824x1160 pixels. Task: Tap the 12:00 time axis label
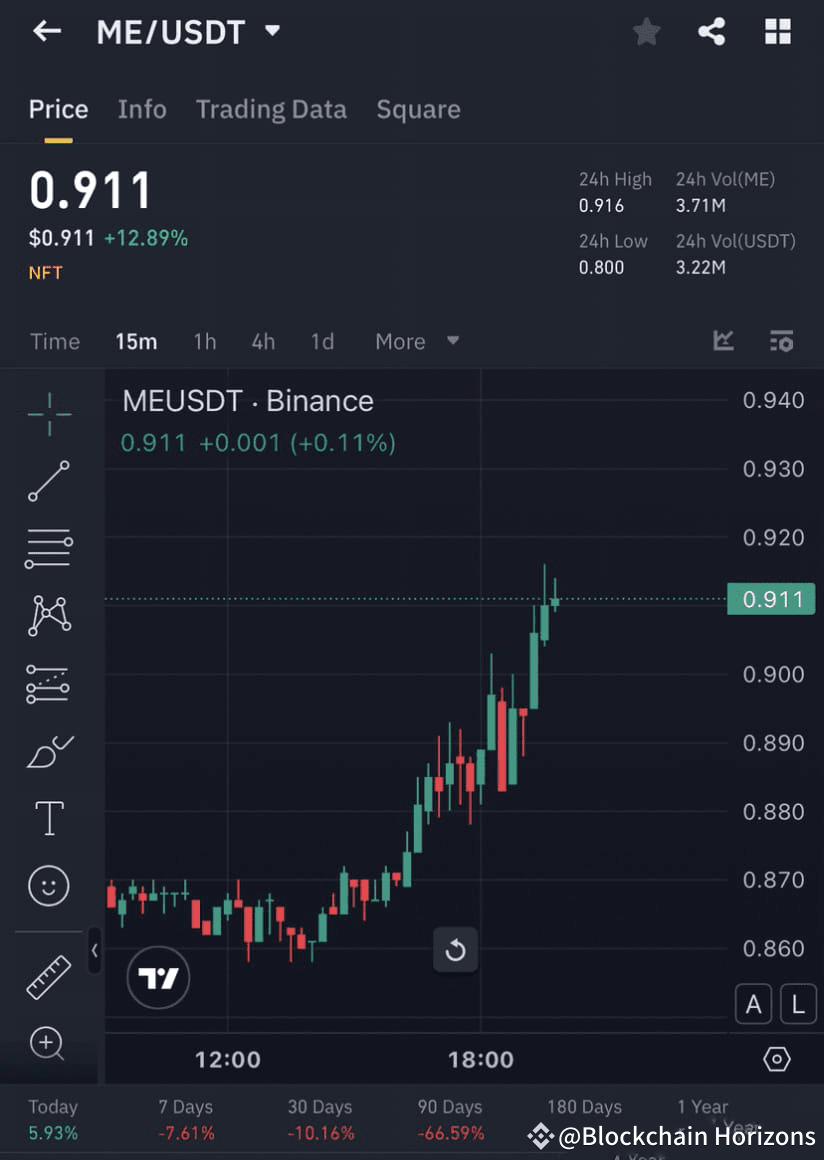tap(228, 1060)
